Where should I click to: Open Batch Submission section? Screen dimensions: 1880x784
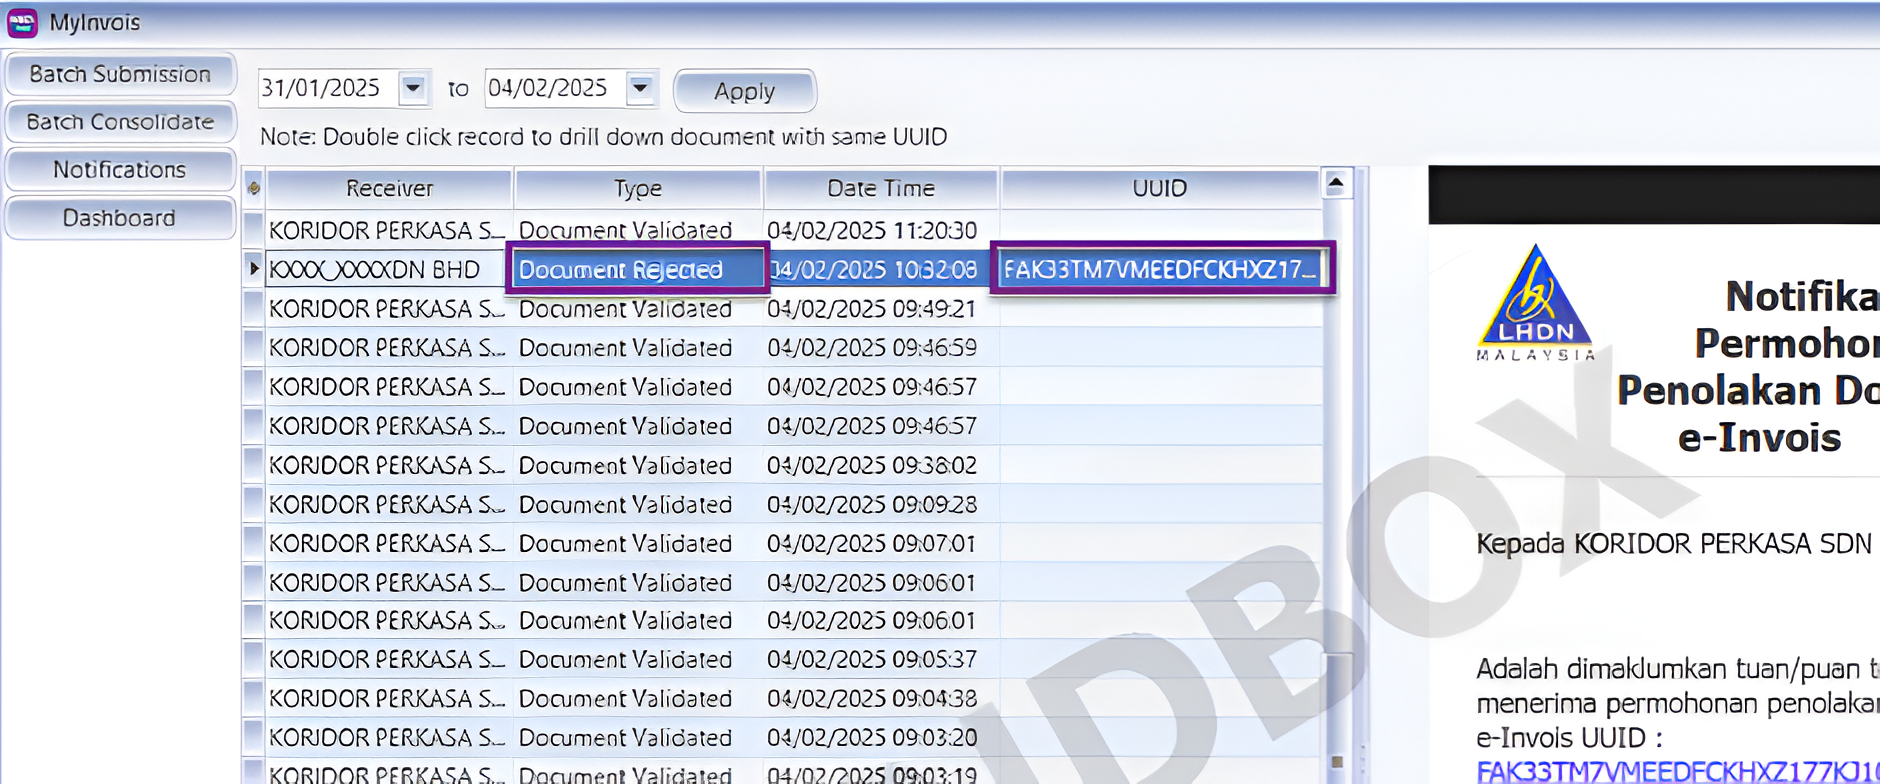coord(120,74)
